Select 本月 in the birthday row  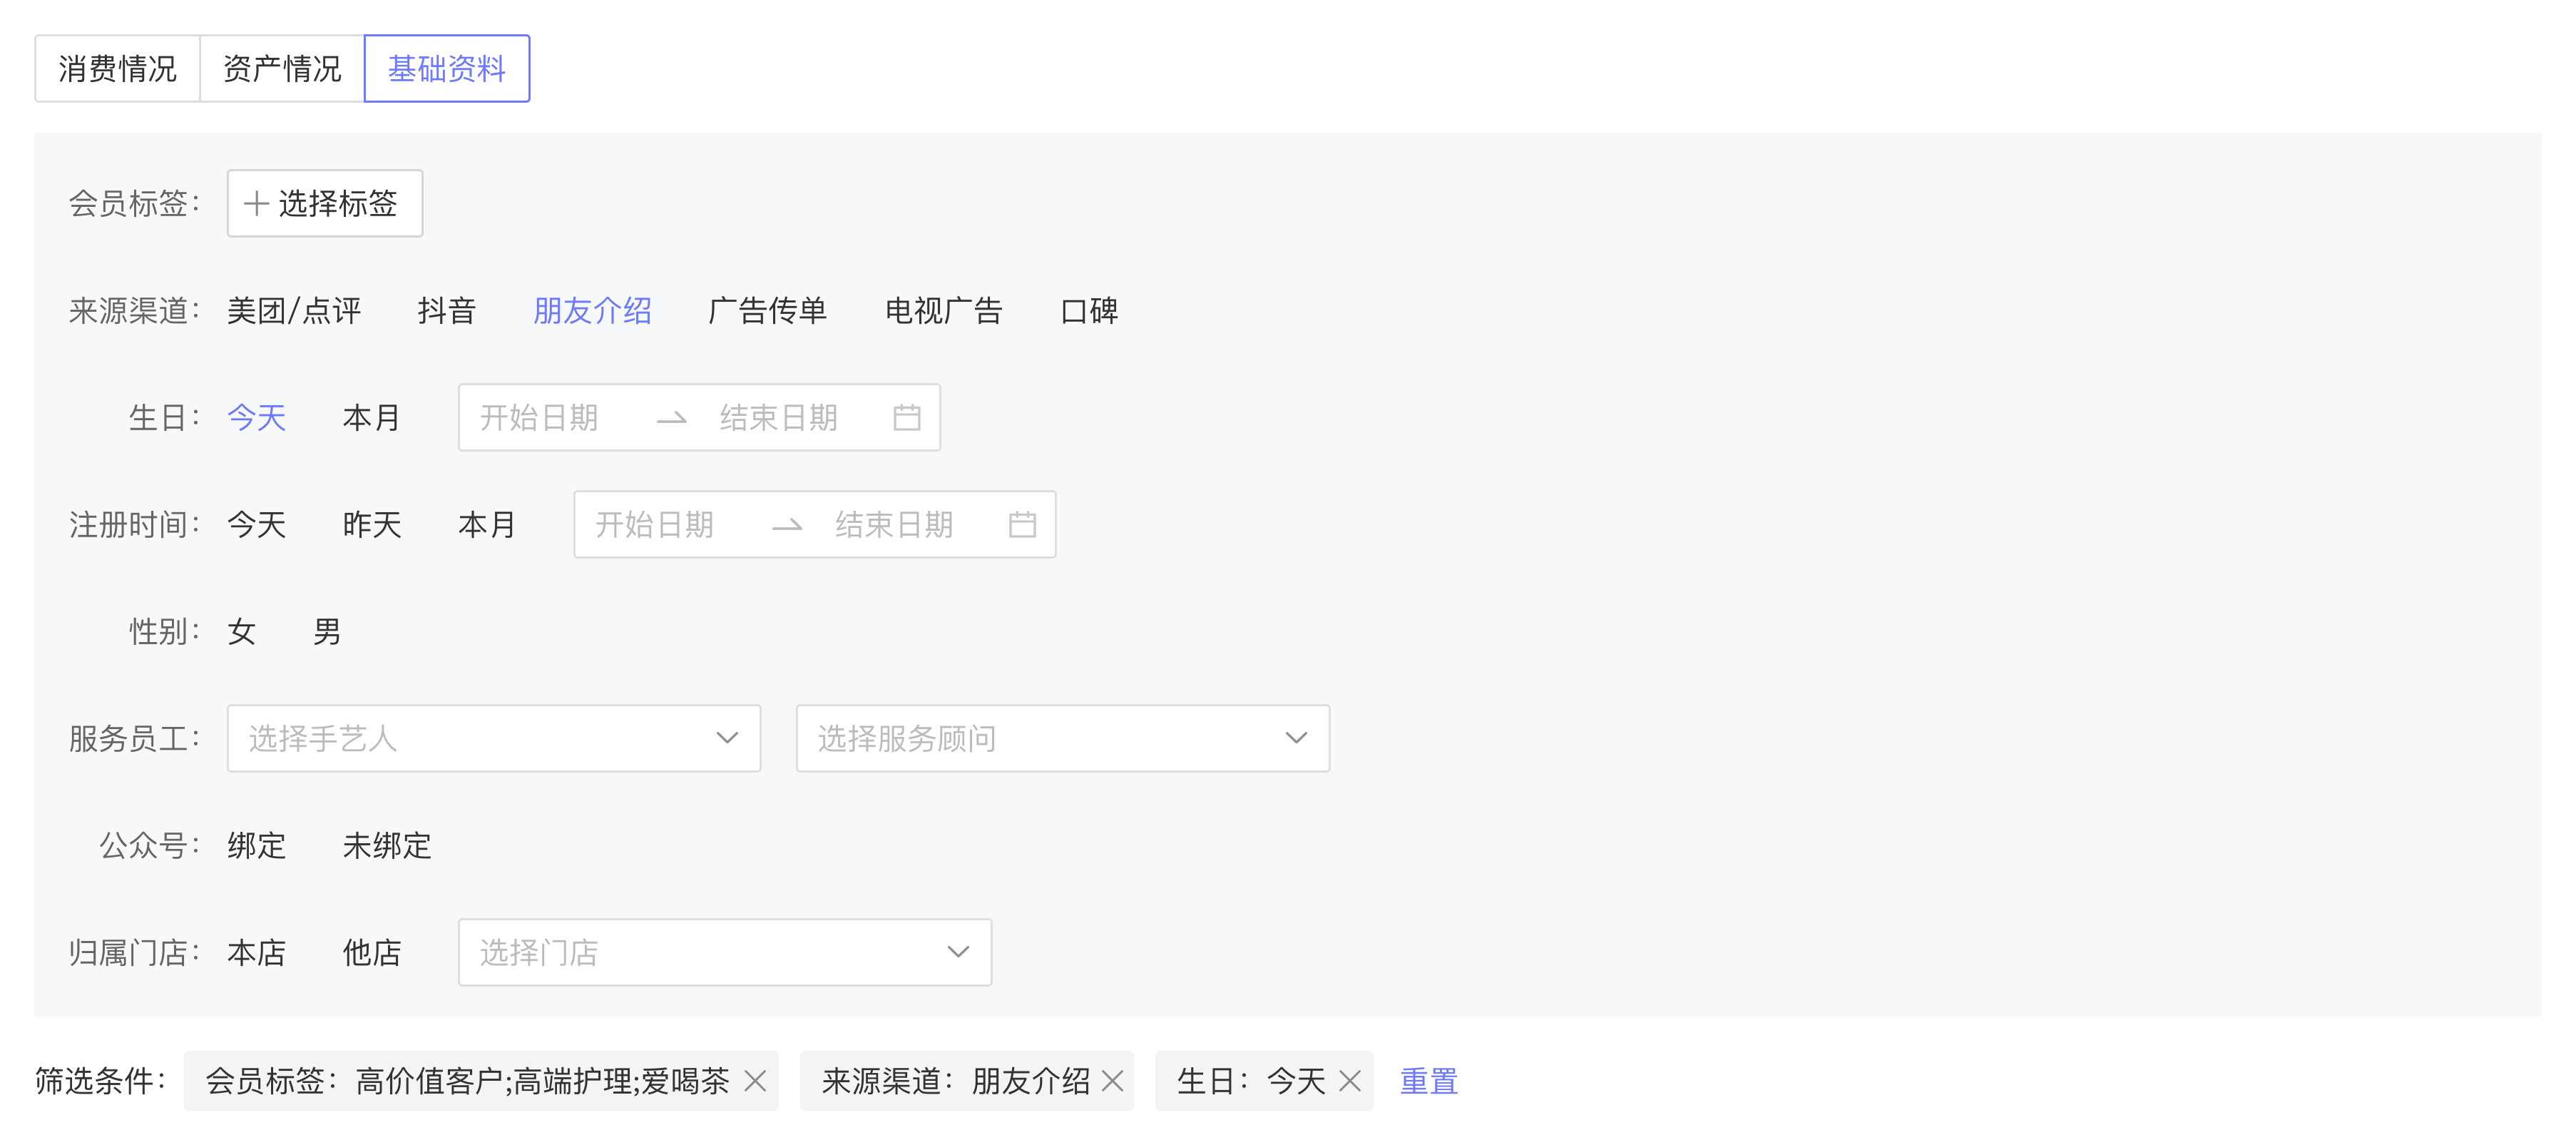[x=371, y=418]
